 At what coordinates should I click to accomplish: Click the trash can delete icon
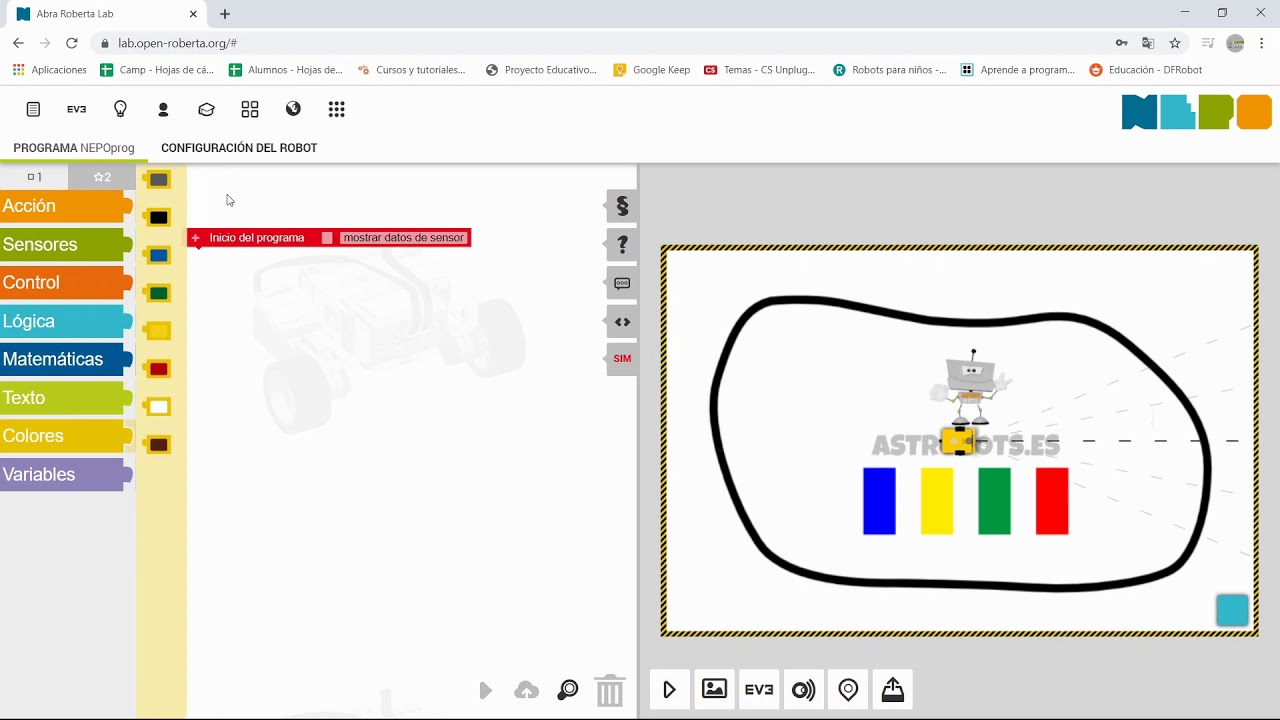pyautogui.click(x=609, y=690)
